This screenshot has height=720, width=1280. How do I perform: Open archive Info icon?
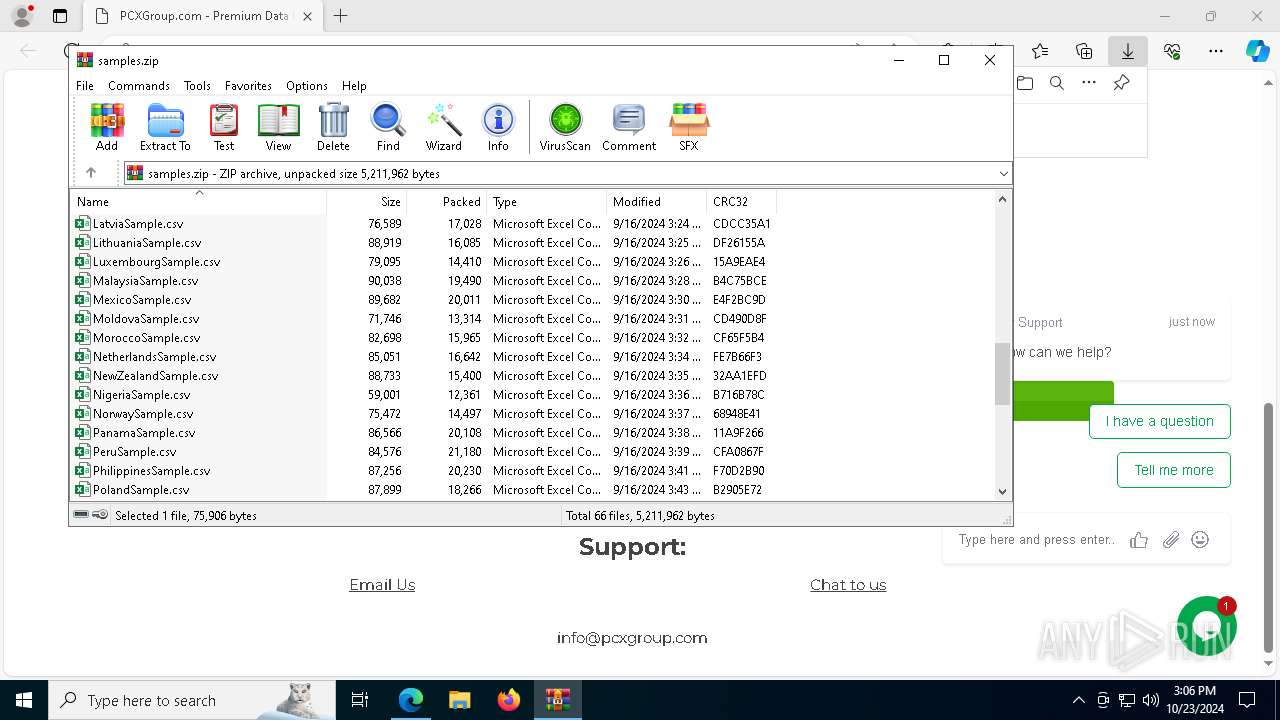(x=498, y=127)
